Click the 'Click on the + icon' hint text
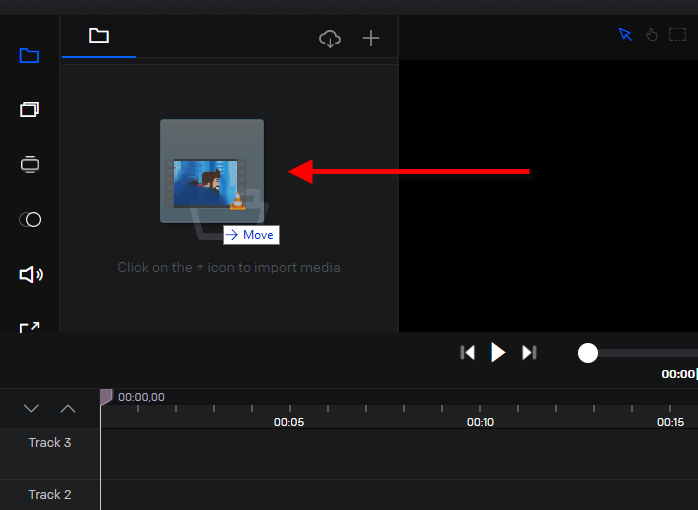The height and width of the screenshot is (510, 698). click(229, 267)
